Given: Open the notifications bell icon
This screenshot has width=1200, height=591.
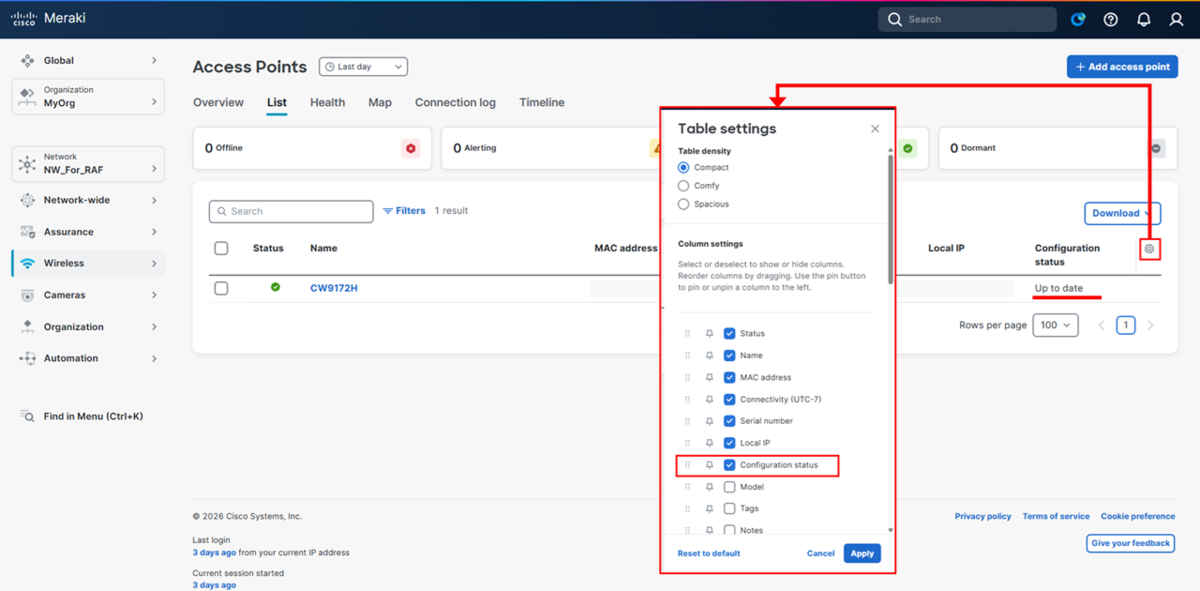Looking at the screenshot, I should pyautogui.click(x=1144, y=19).
